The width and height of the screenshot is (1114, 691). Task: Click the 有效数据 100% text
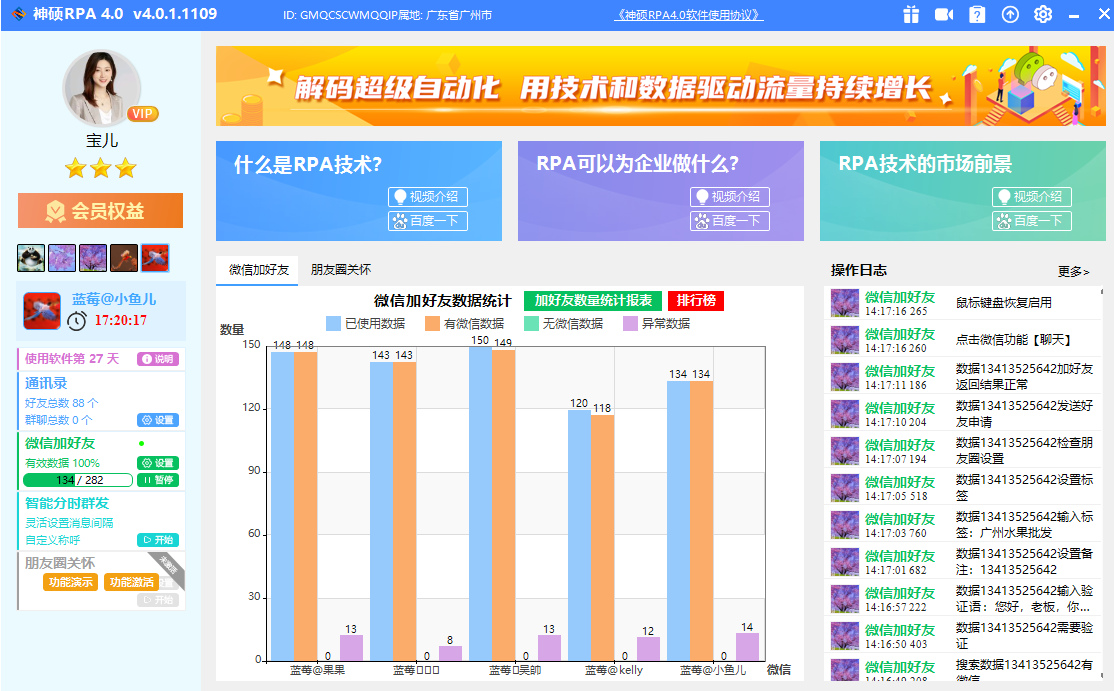pyautogui.click(x=63, y=463)
